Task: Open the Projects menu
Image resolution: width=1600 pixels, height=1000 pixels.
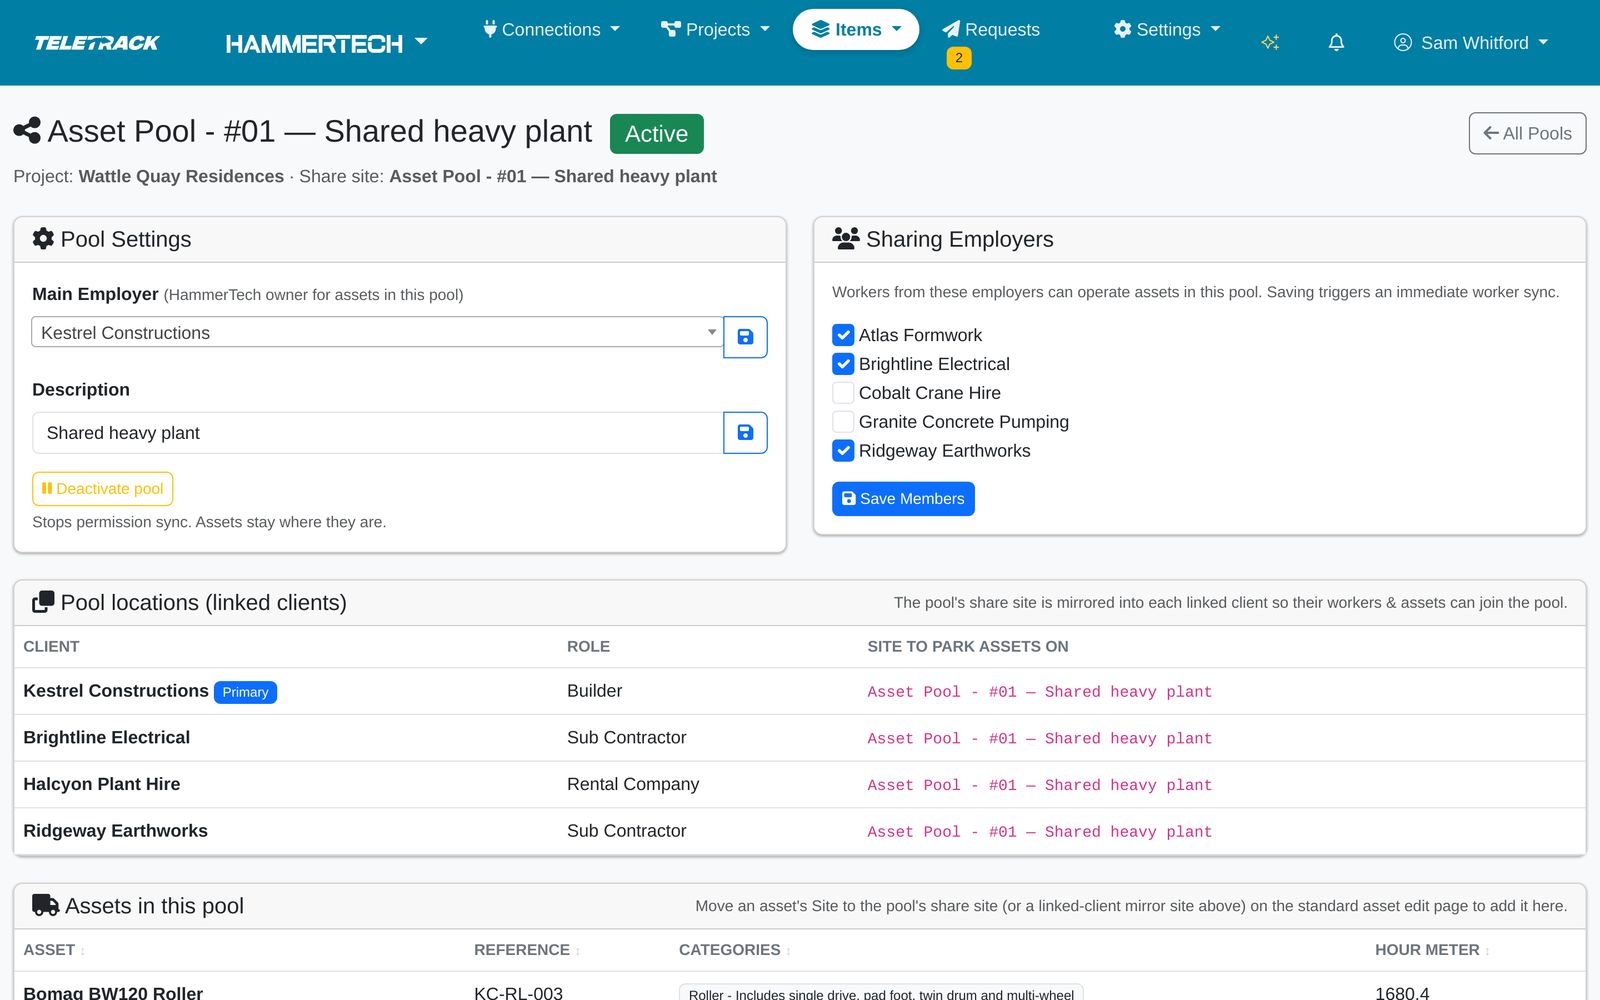Action: click(x=715, y=30)
